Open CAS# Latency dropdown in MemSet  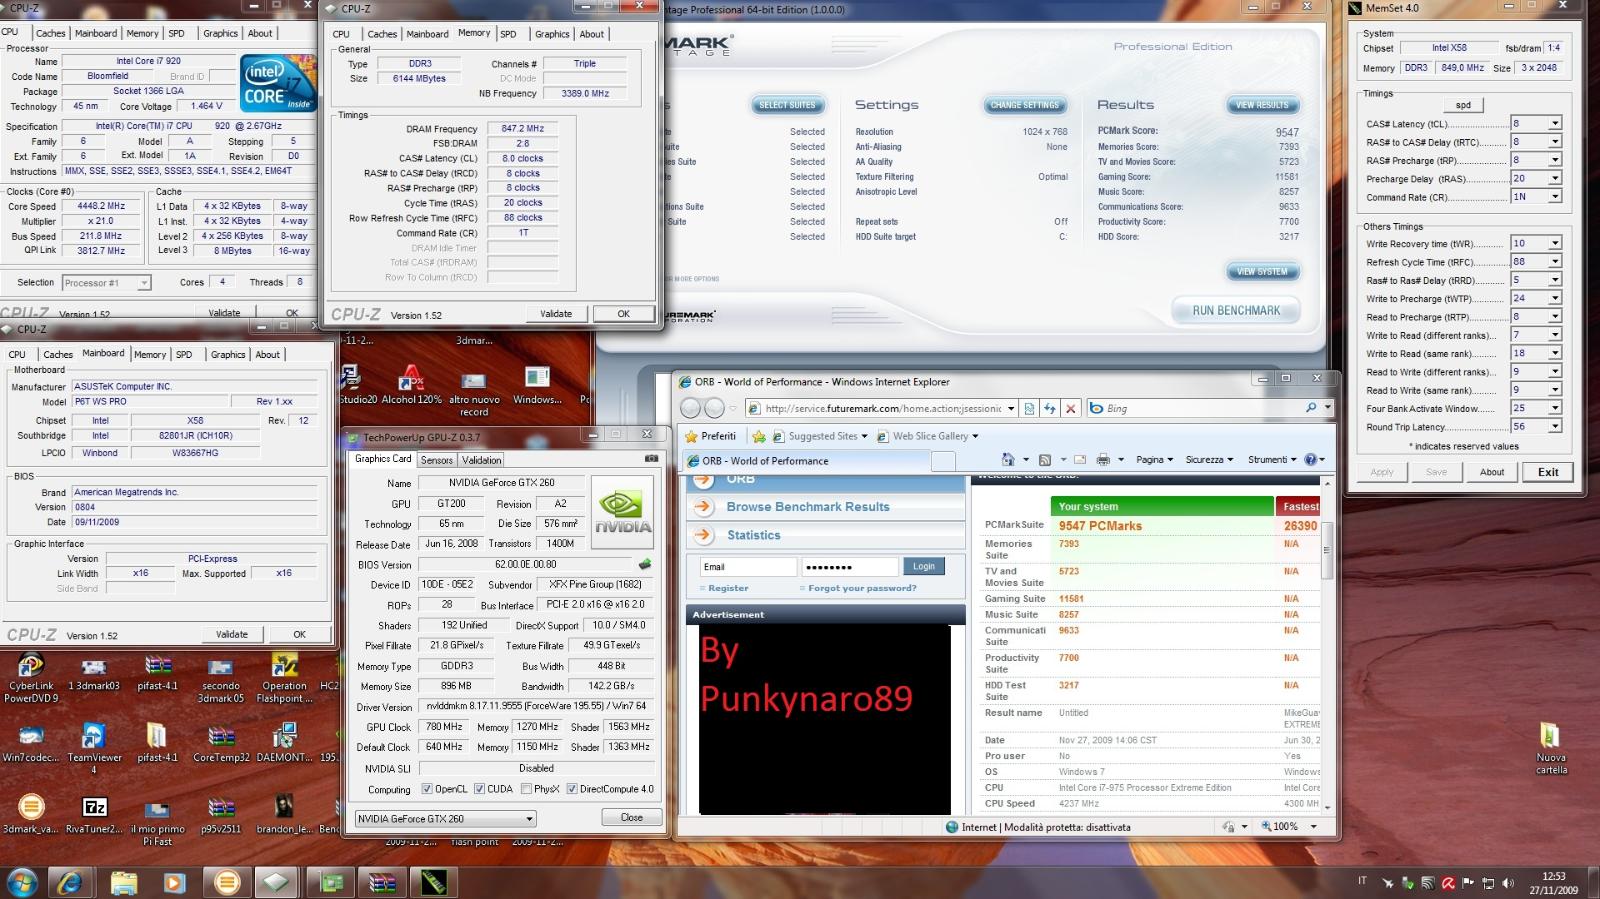coord(1554,124)
